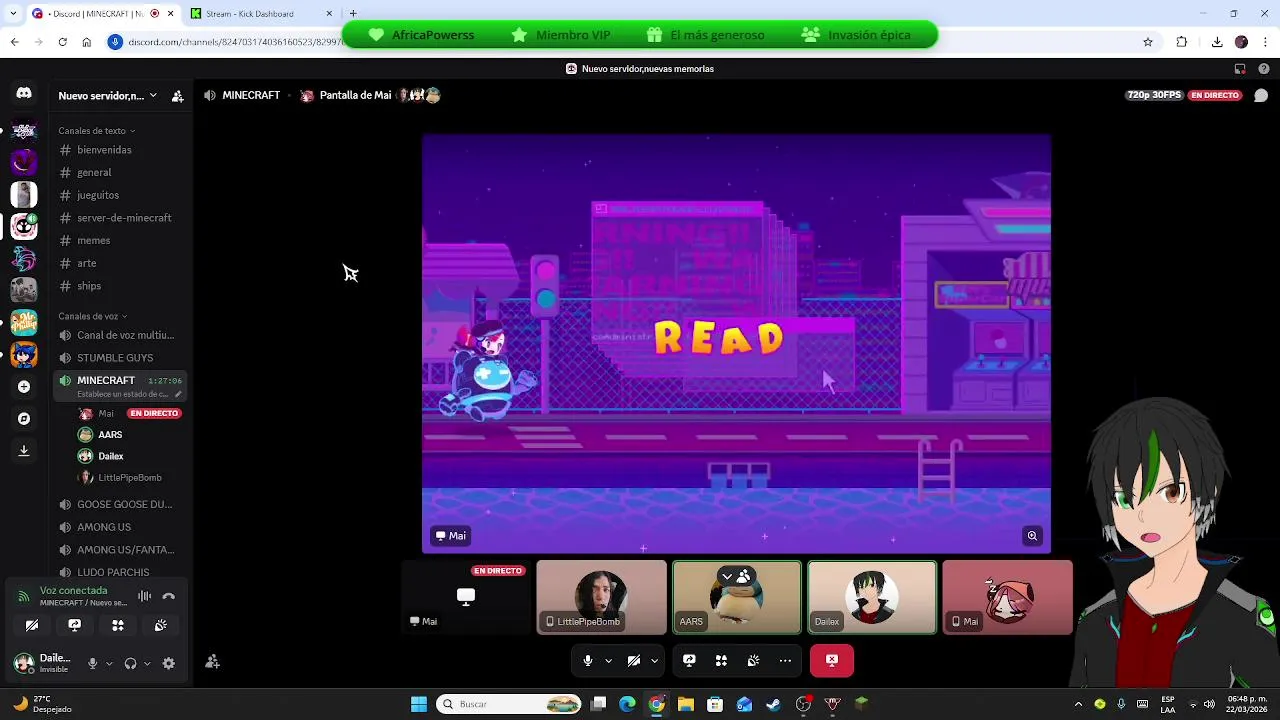
Task: Open input device dropdown in user panel
Action: pos(109,663)
